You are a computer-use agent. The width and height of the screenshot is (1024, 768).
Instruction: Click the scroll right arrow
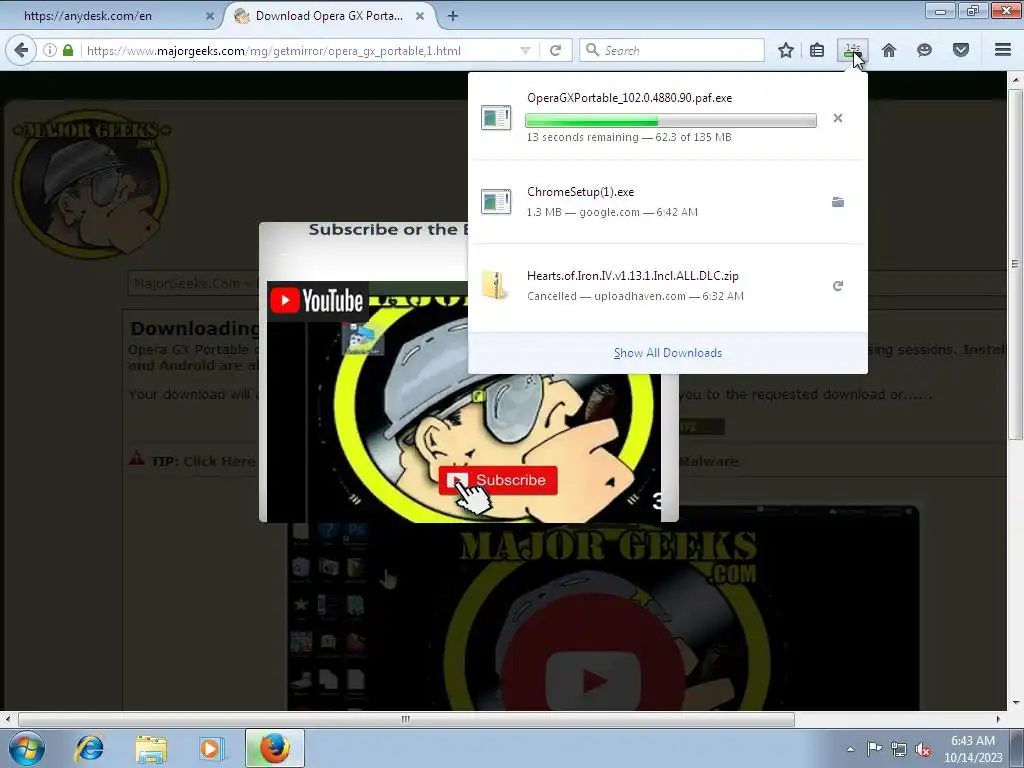click(998, 719)
